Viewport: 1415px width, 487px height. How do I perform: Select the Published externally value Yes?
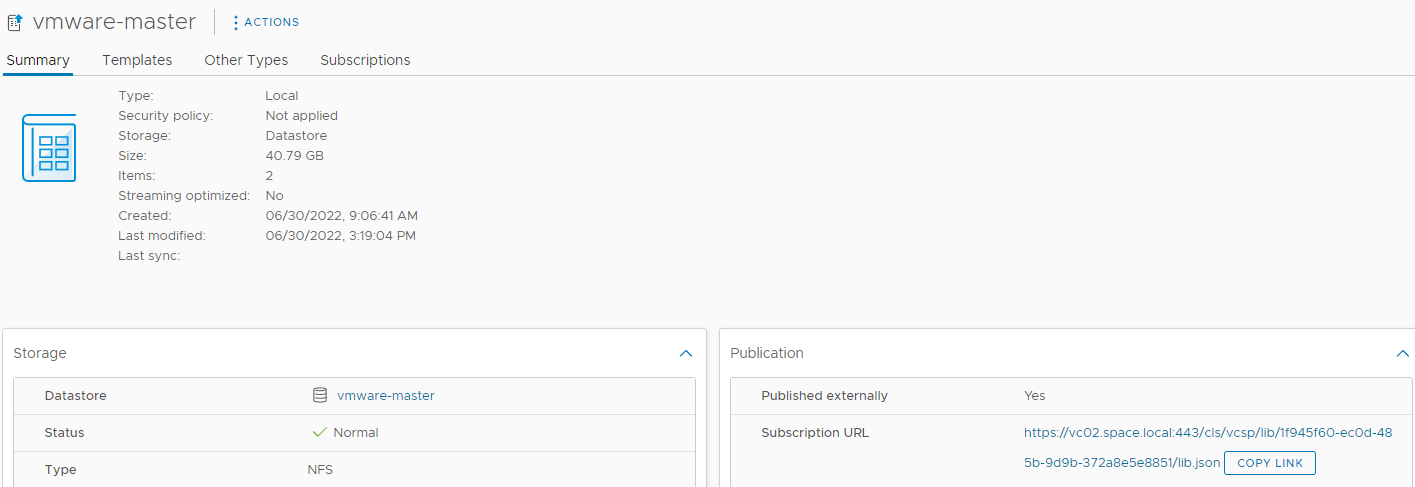1035,396
